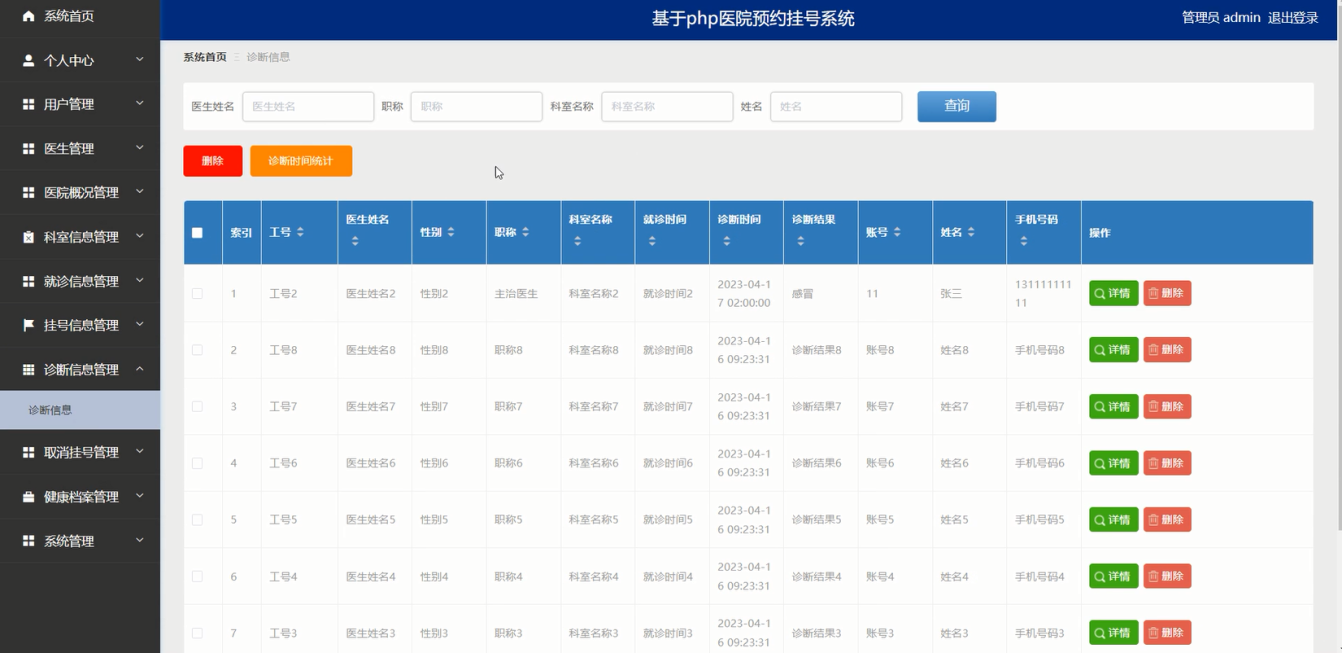1342x653 pixels.
Task: Click the 感冒 diagnosis cell
Action: pyautogui.click(x=803, y=294)
